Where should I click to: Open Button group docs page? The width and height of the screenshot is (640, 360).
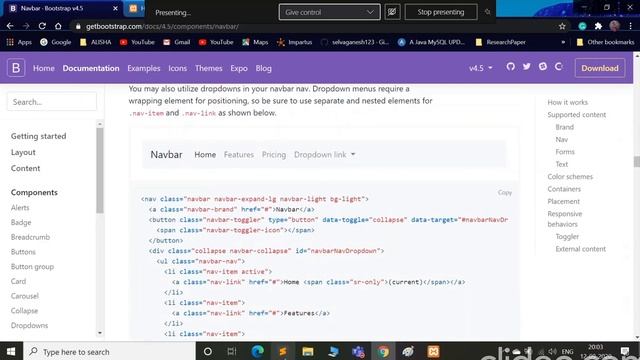click(x=32, y=267)
